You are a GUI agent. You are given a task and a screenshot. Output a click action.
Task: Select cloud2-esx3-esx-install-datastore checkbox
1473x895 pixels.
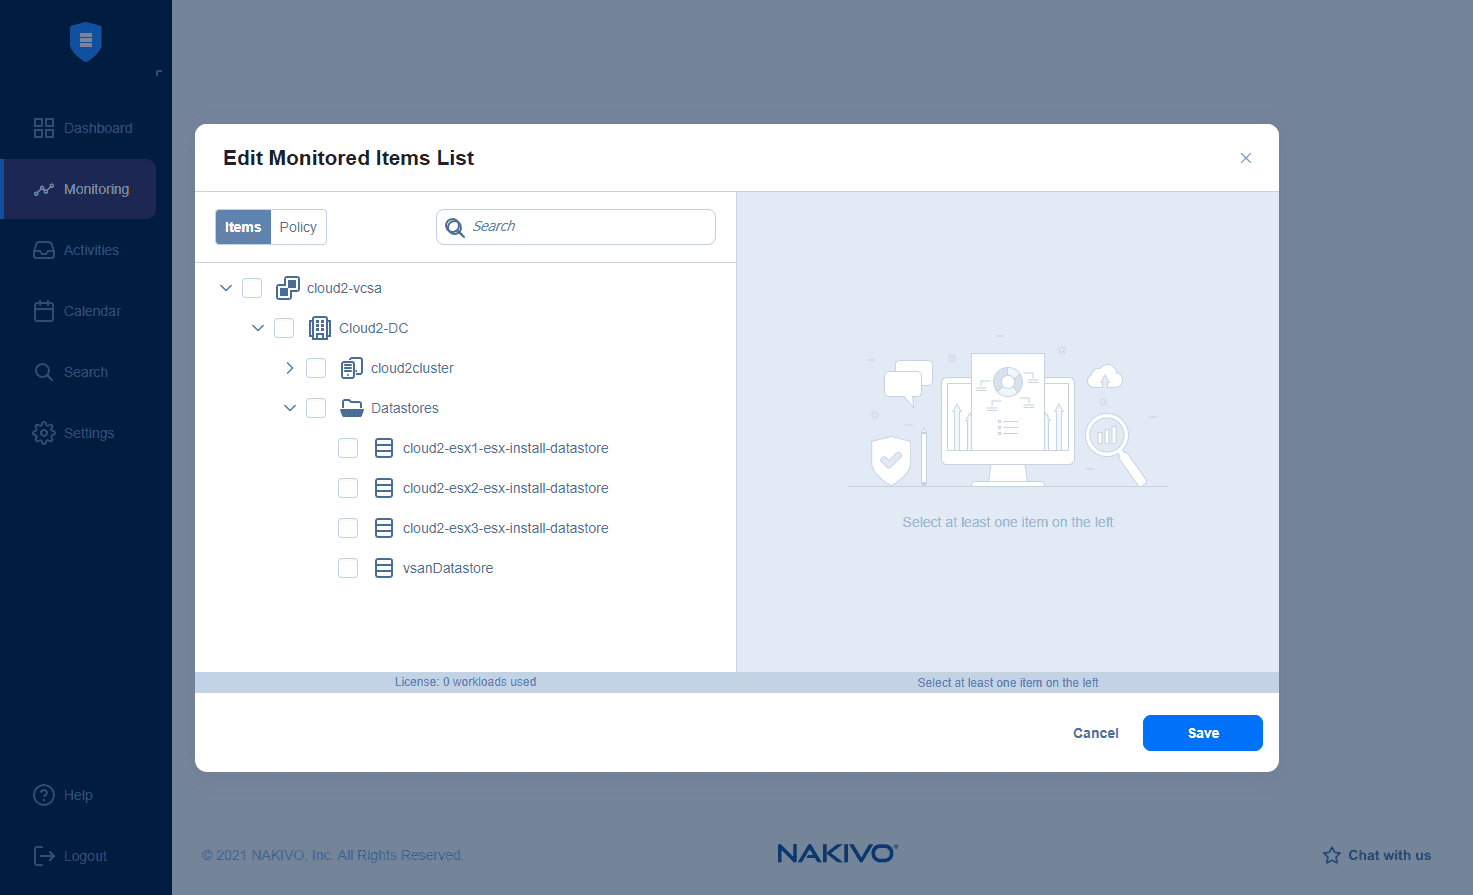coord(348,528)
